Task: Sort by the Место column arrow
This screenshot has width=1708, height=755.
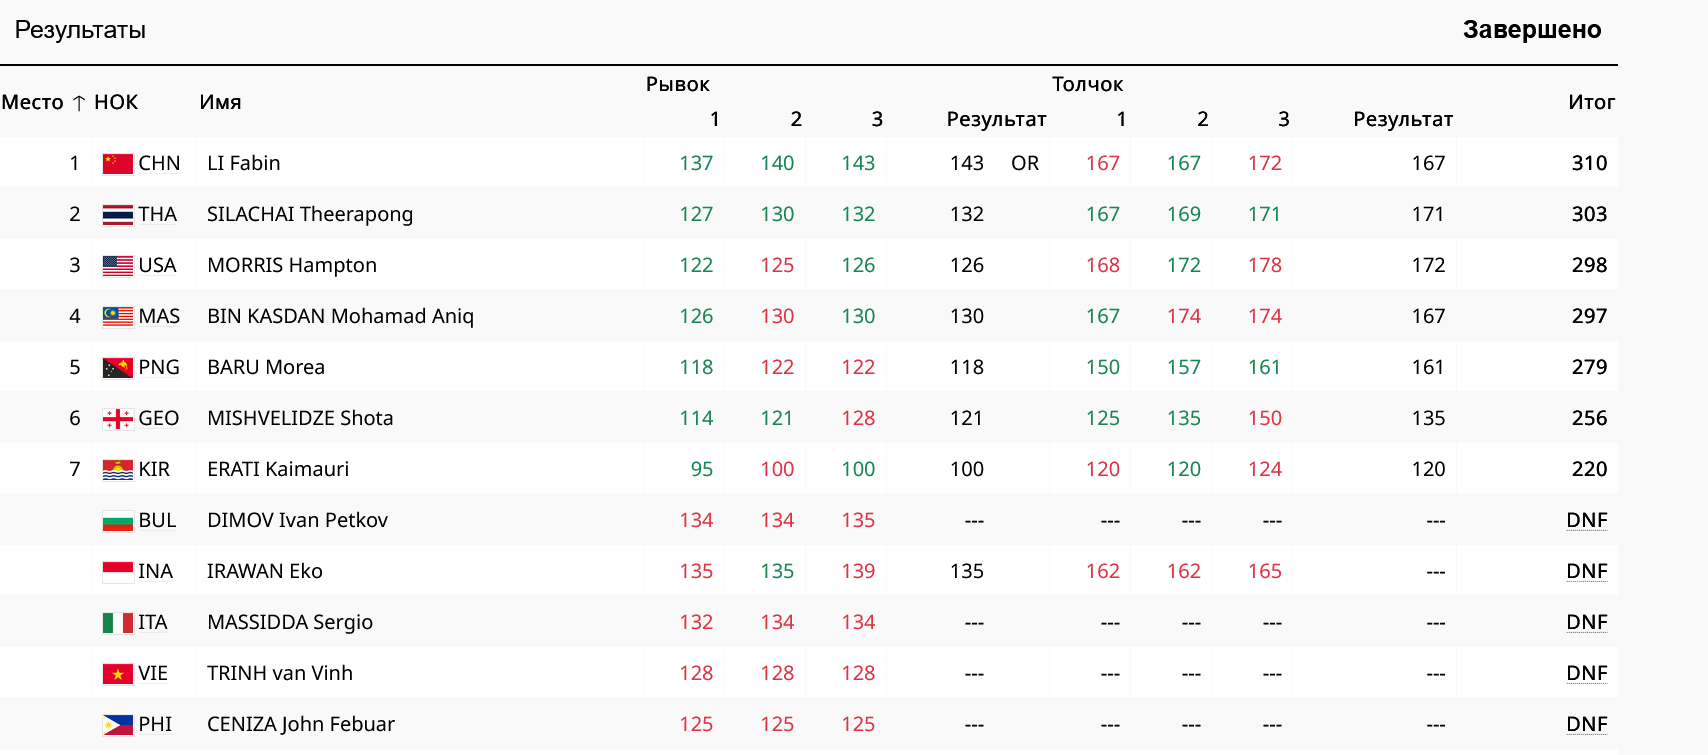Action: 79,103
